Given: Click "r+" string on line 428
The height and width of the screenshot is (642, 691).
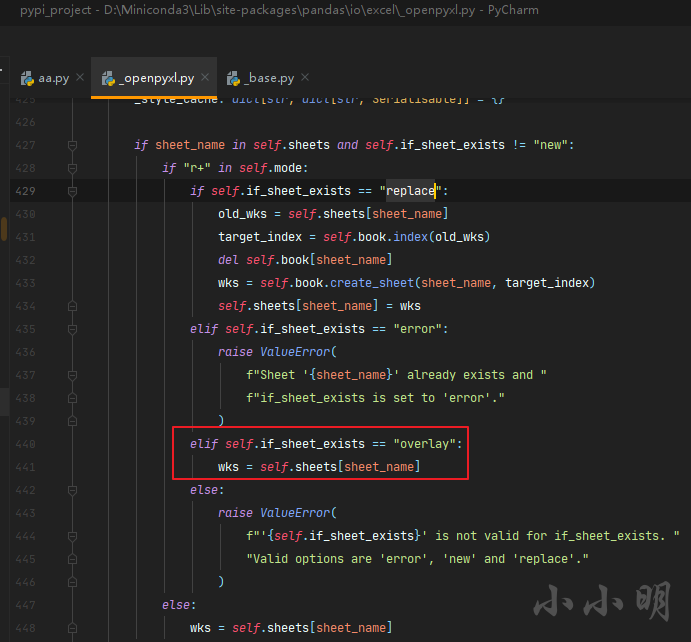Looking at the screenshot, I should tap(197, 168).
